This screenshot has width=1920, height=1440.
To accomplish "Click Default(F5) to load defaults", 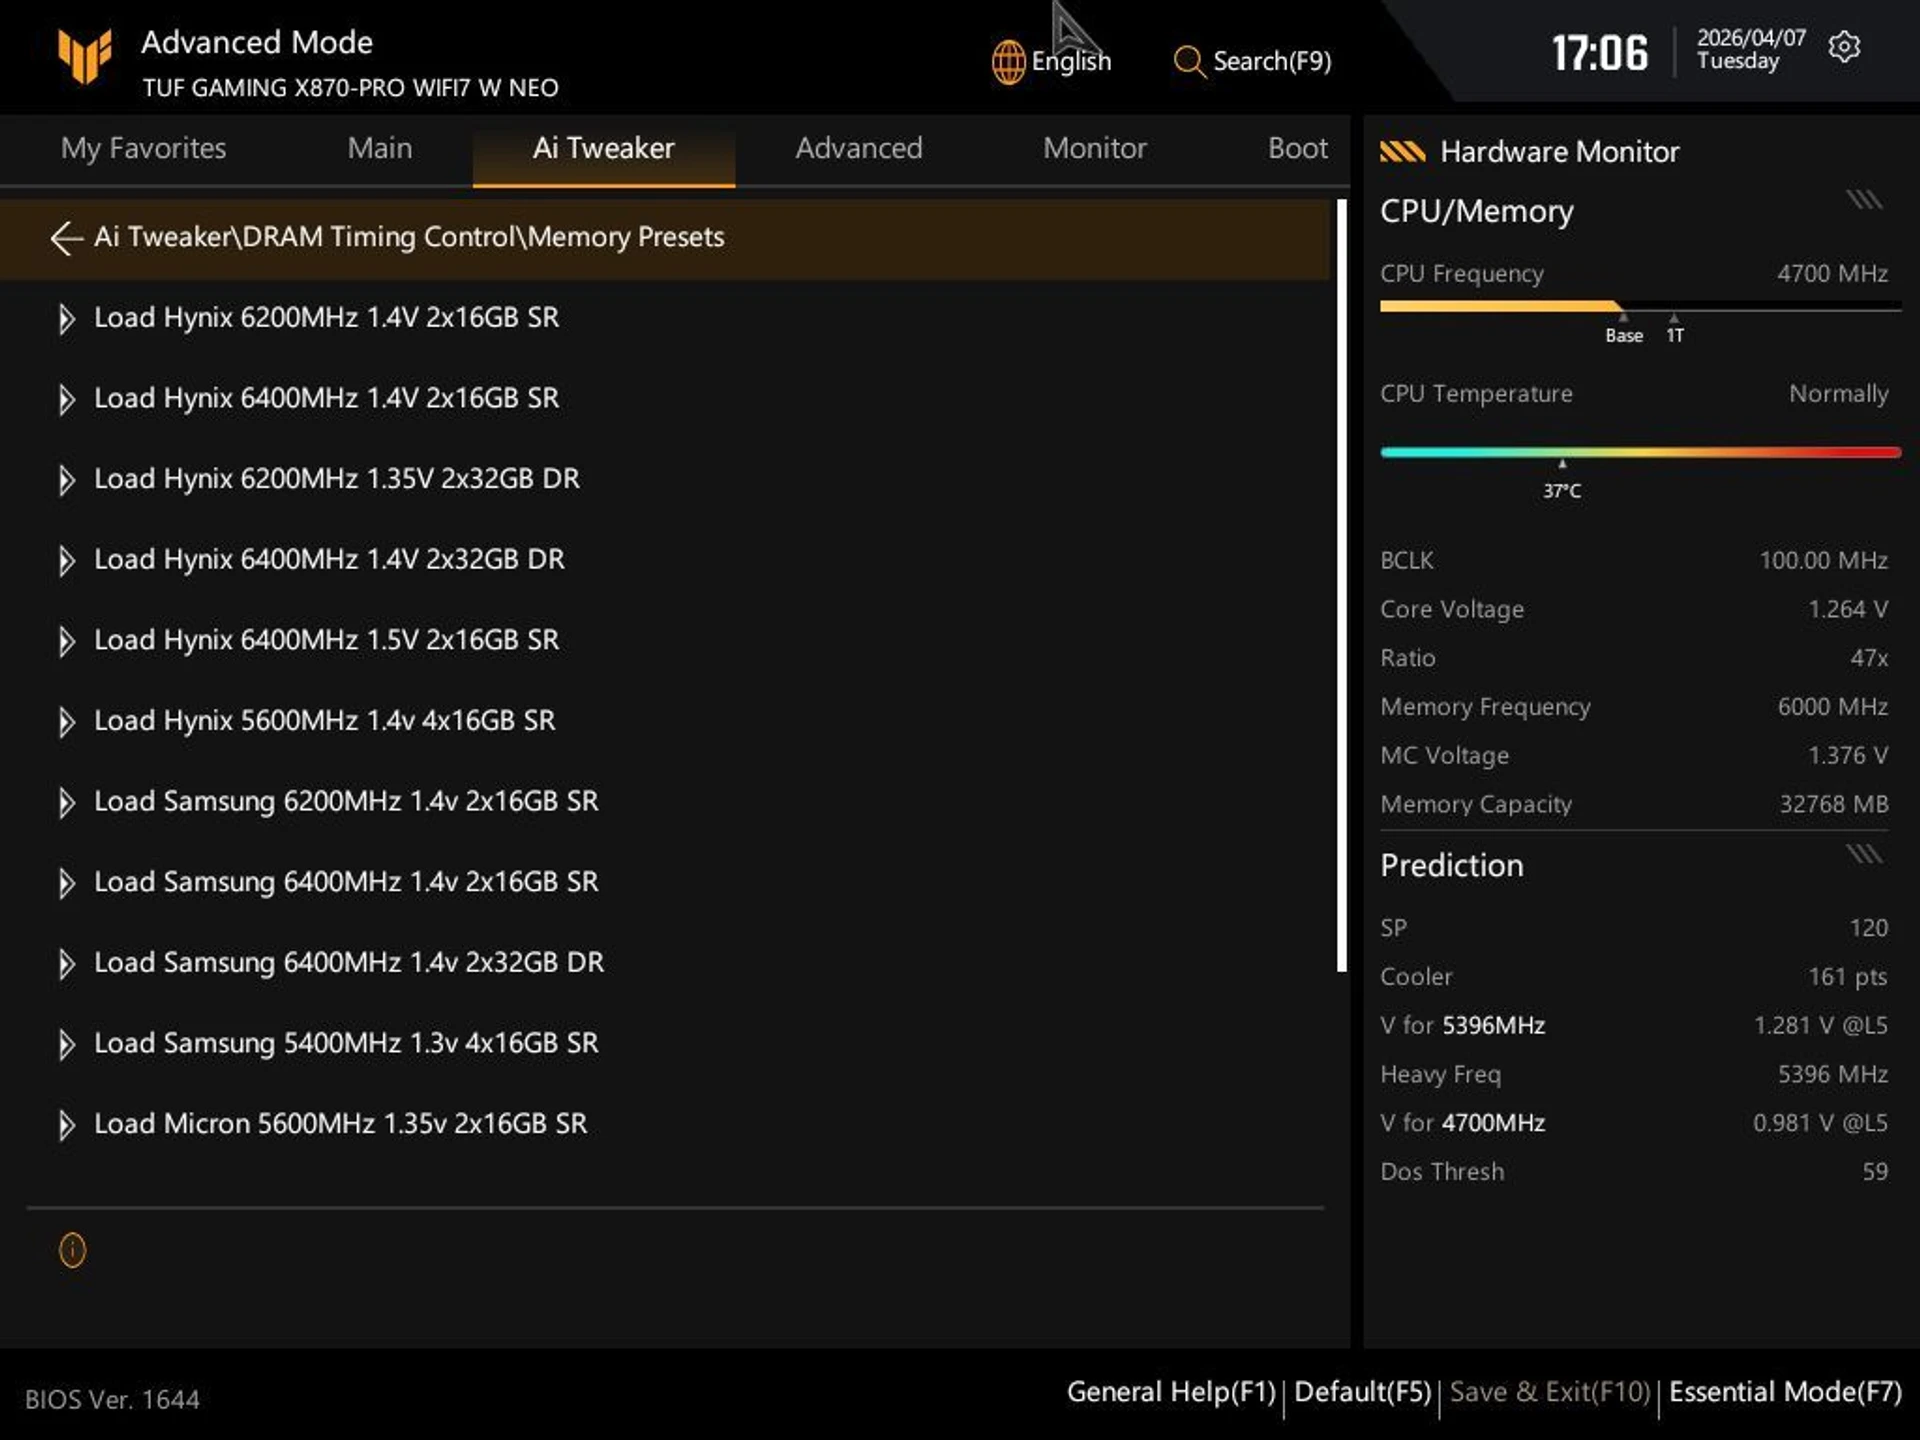I will click(x=1363, y=1392).
